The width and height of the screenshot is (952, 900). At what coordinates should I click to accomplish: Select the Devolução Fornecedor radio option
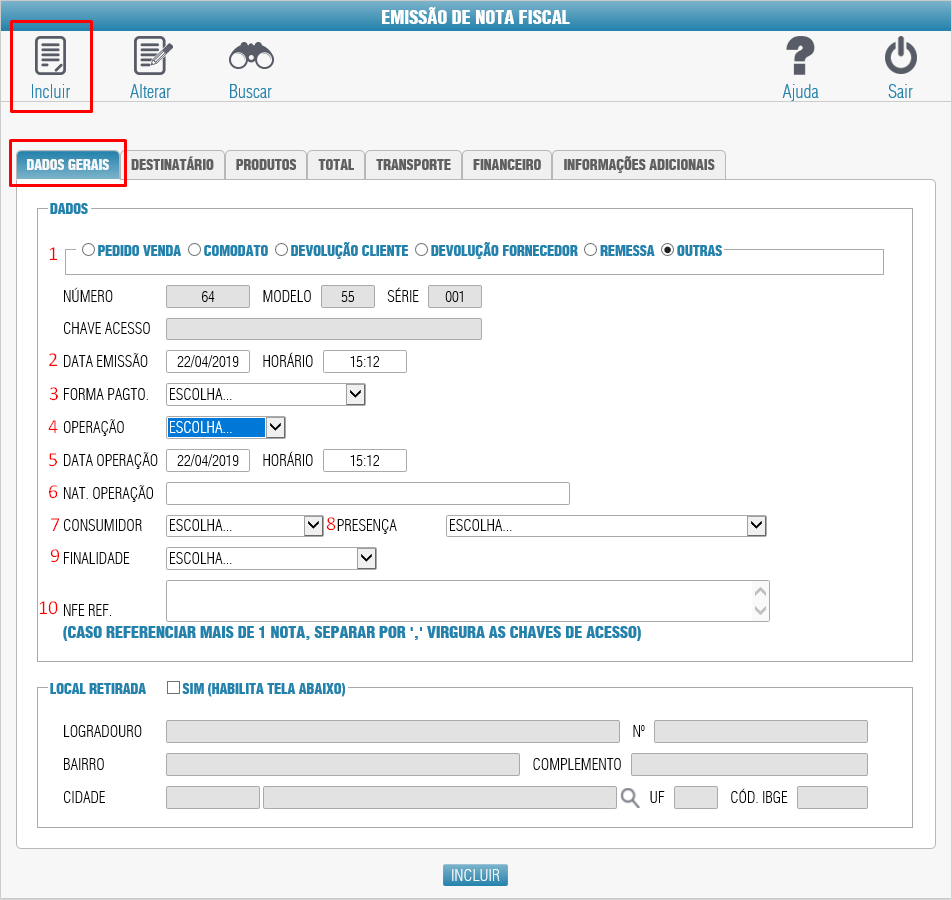coord(421,250)
